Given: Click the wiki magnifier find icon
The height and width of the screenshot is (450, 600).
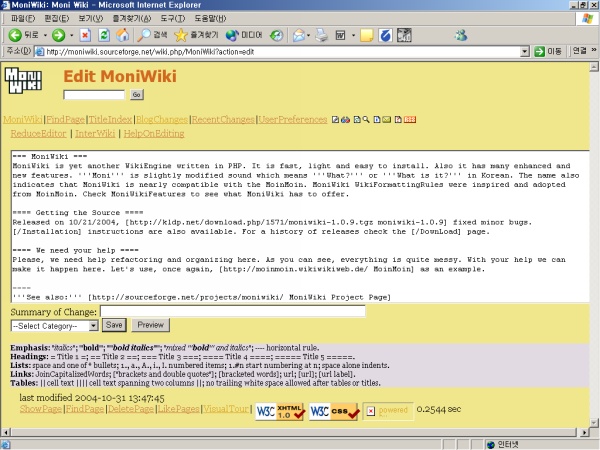Looking at the screenshot, I should click(366, 120).
